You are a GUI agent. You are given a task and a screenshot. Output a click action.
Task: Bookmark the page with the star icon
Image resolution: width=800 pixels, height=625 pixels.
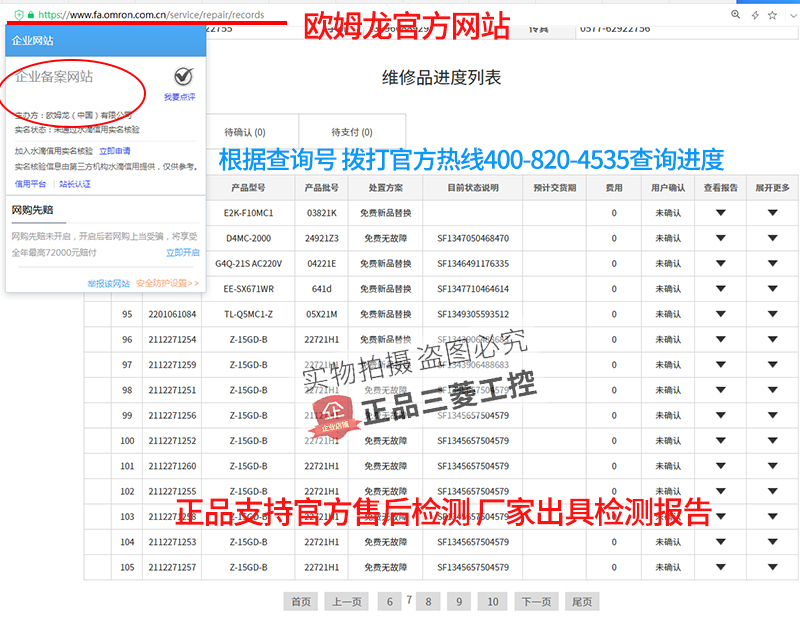point(772,15)
